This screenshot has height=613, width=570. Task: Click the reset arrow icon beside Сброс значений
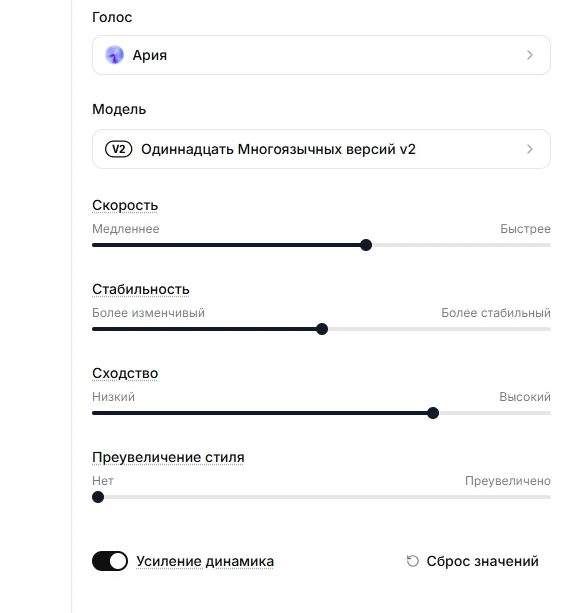tap(412, 561)
